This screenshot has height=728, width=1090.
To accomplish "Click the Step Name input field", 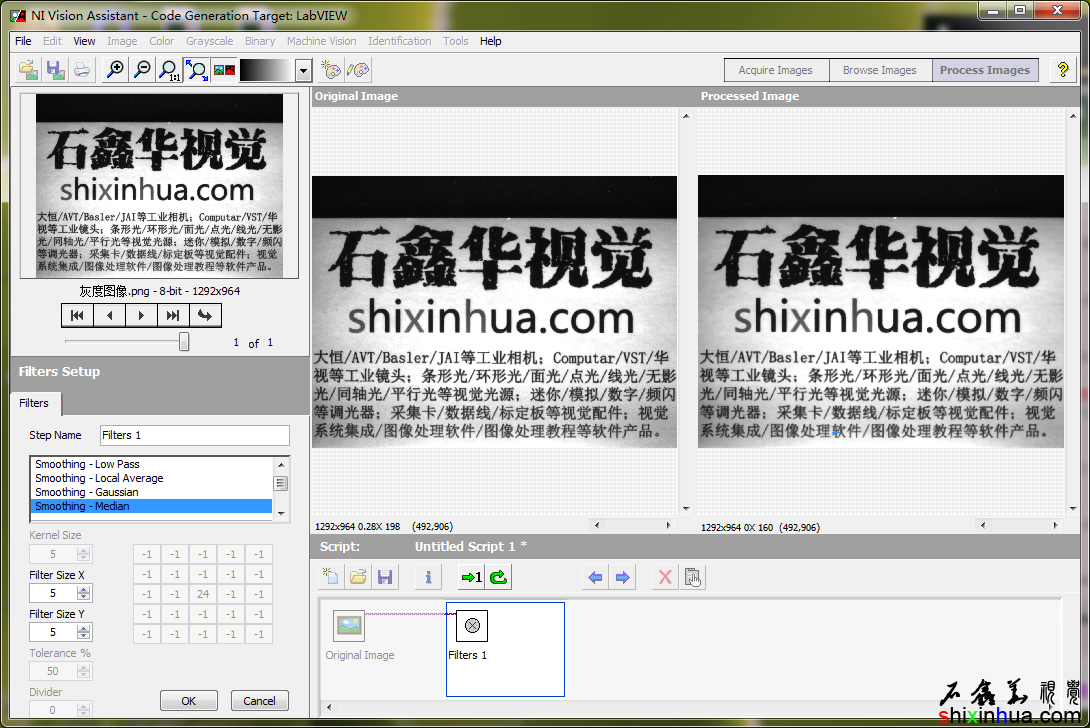I will (x=195, y=435).
